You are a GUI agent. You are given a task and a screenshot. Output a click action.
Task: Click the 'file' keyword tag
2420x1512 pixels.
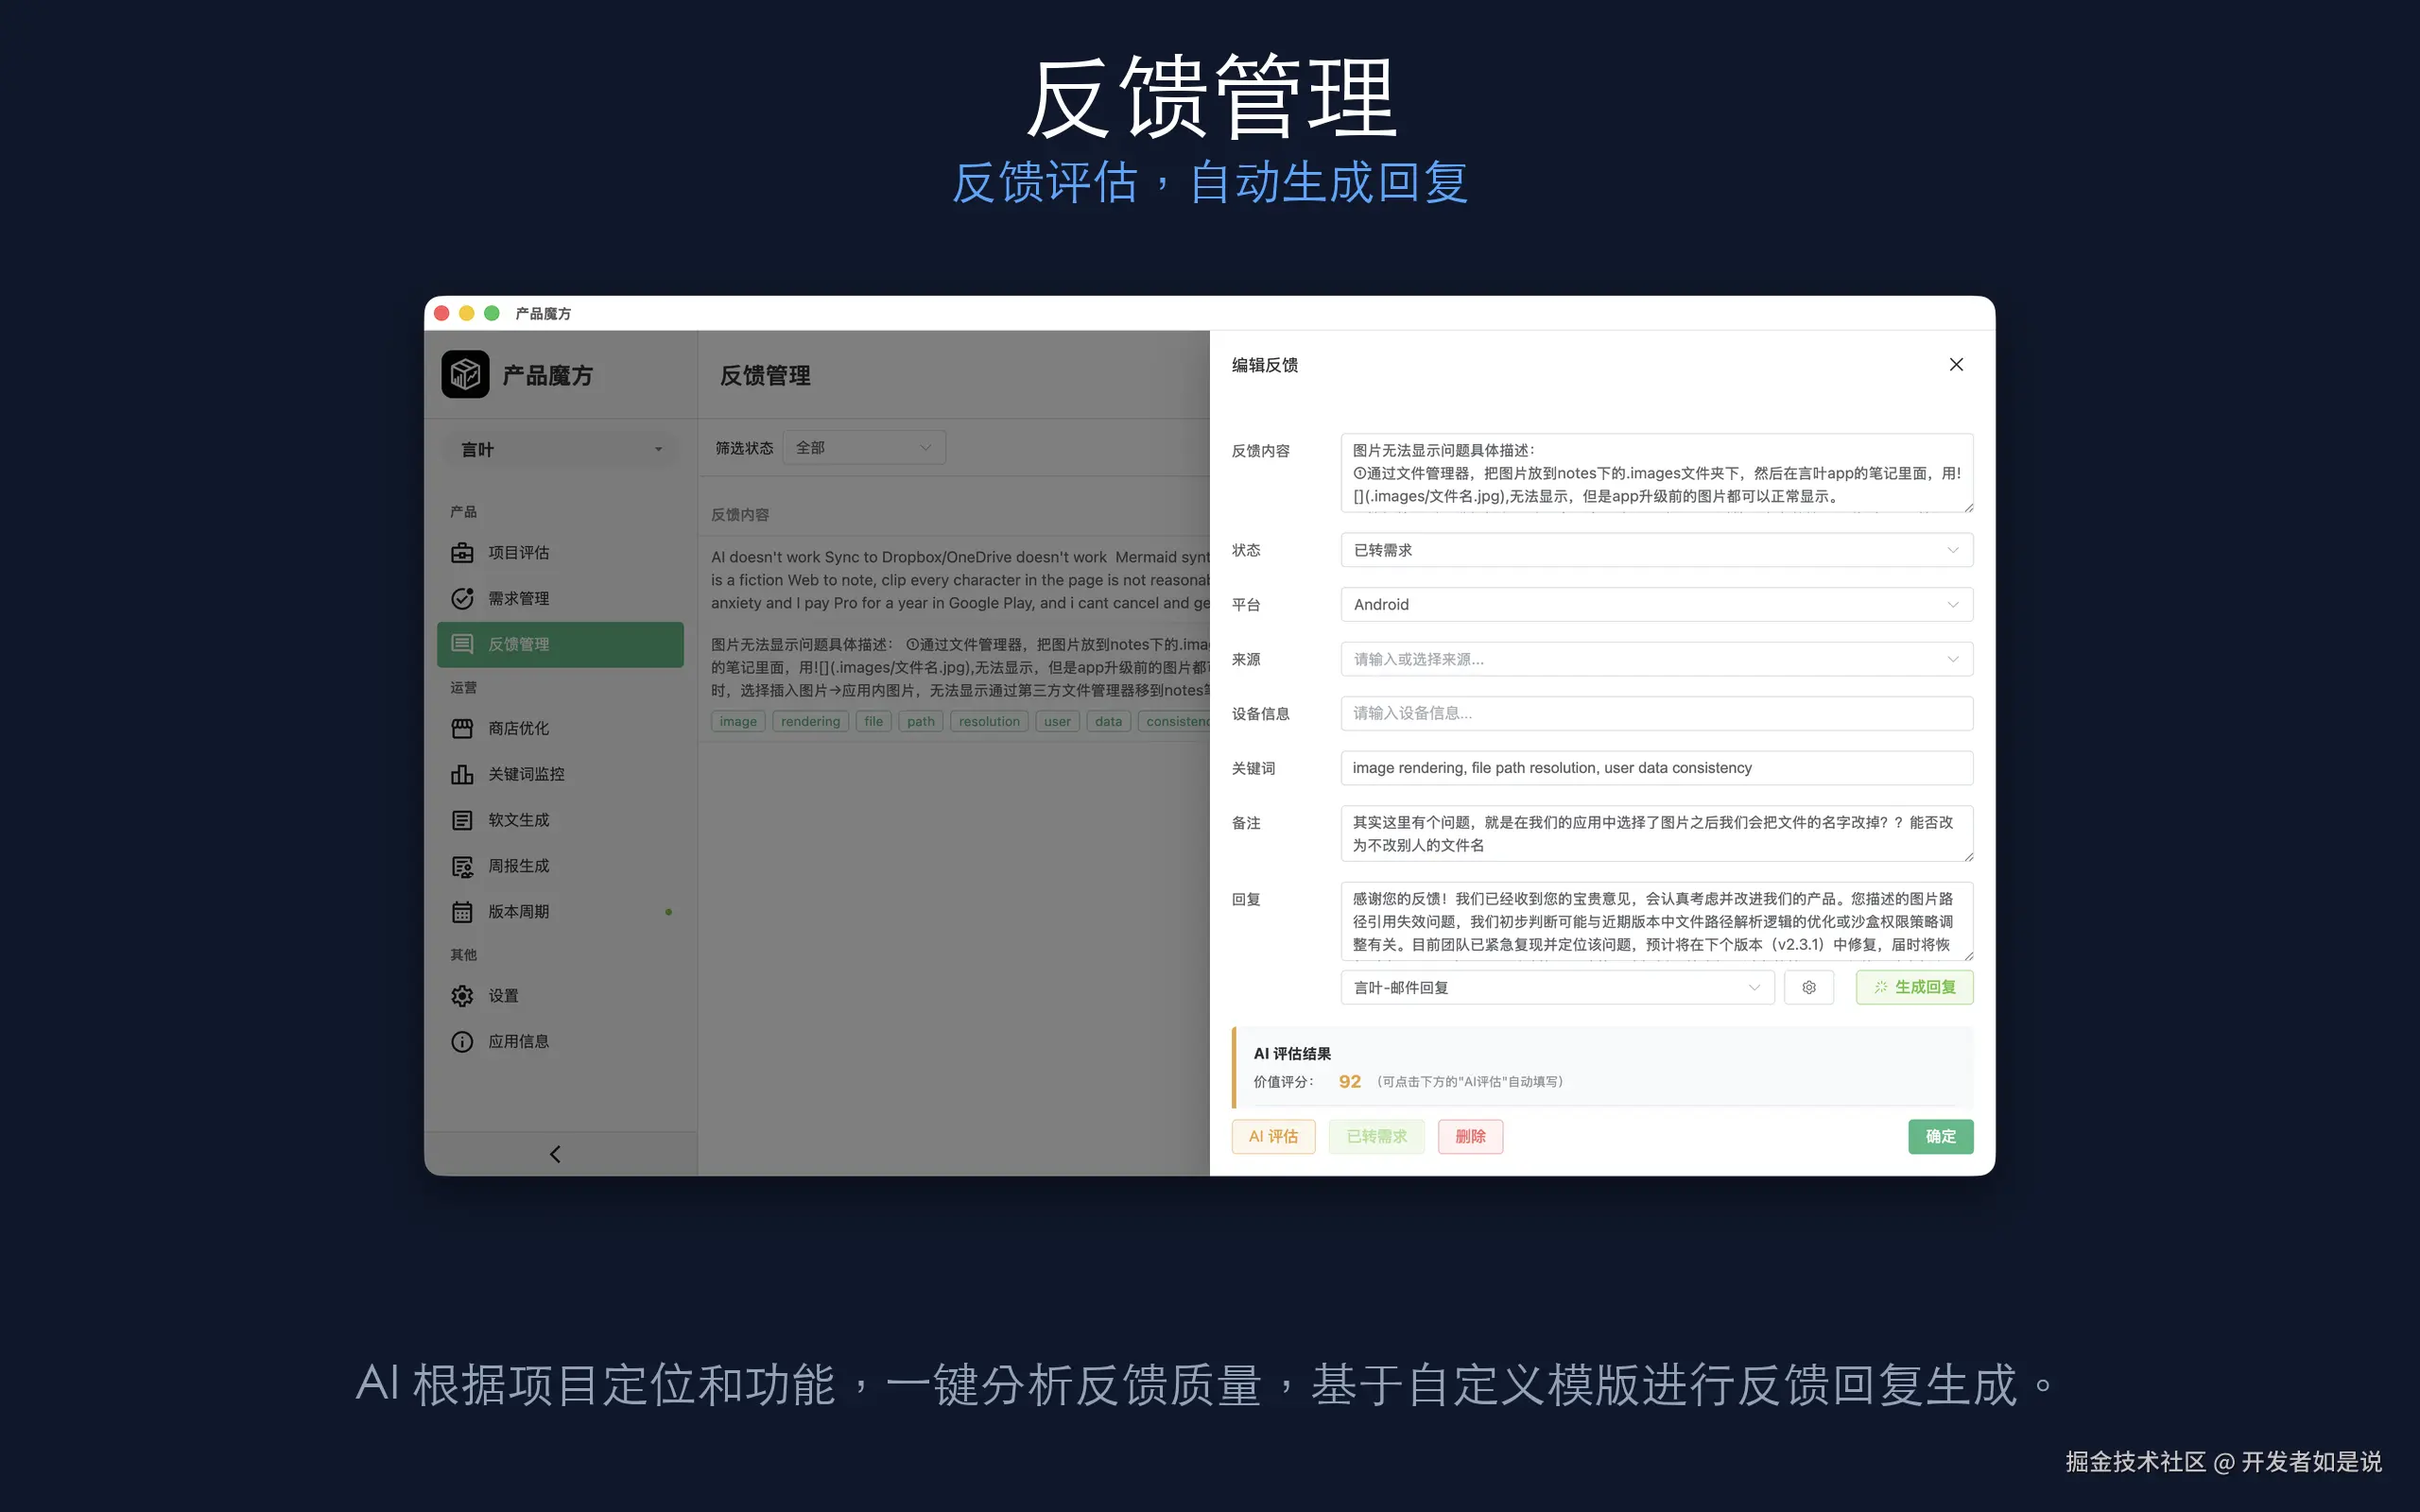click(x=873, y=722)
